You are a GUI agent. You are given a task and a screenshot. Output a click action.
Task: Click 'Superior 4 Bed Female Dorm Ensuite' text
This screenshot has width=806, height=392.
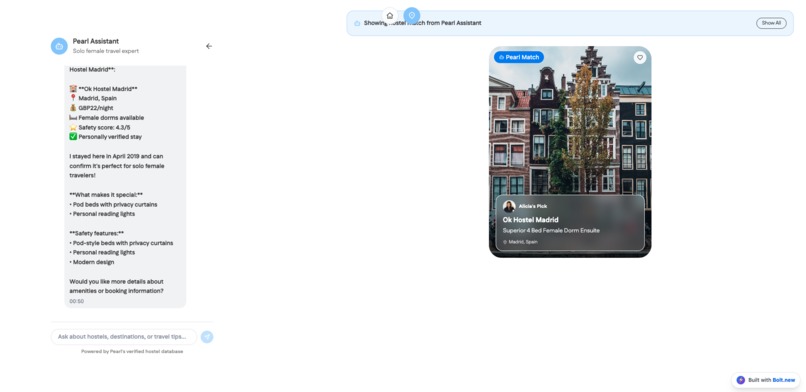coord(551,231)
